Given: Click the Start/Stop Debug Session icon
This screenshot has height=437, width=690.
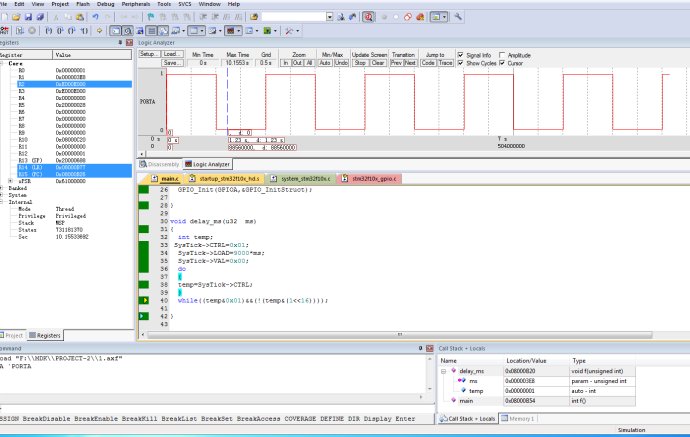Looking at the screenshot, I should [368, 17].
